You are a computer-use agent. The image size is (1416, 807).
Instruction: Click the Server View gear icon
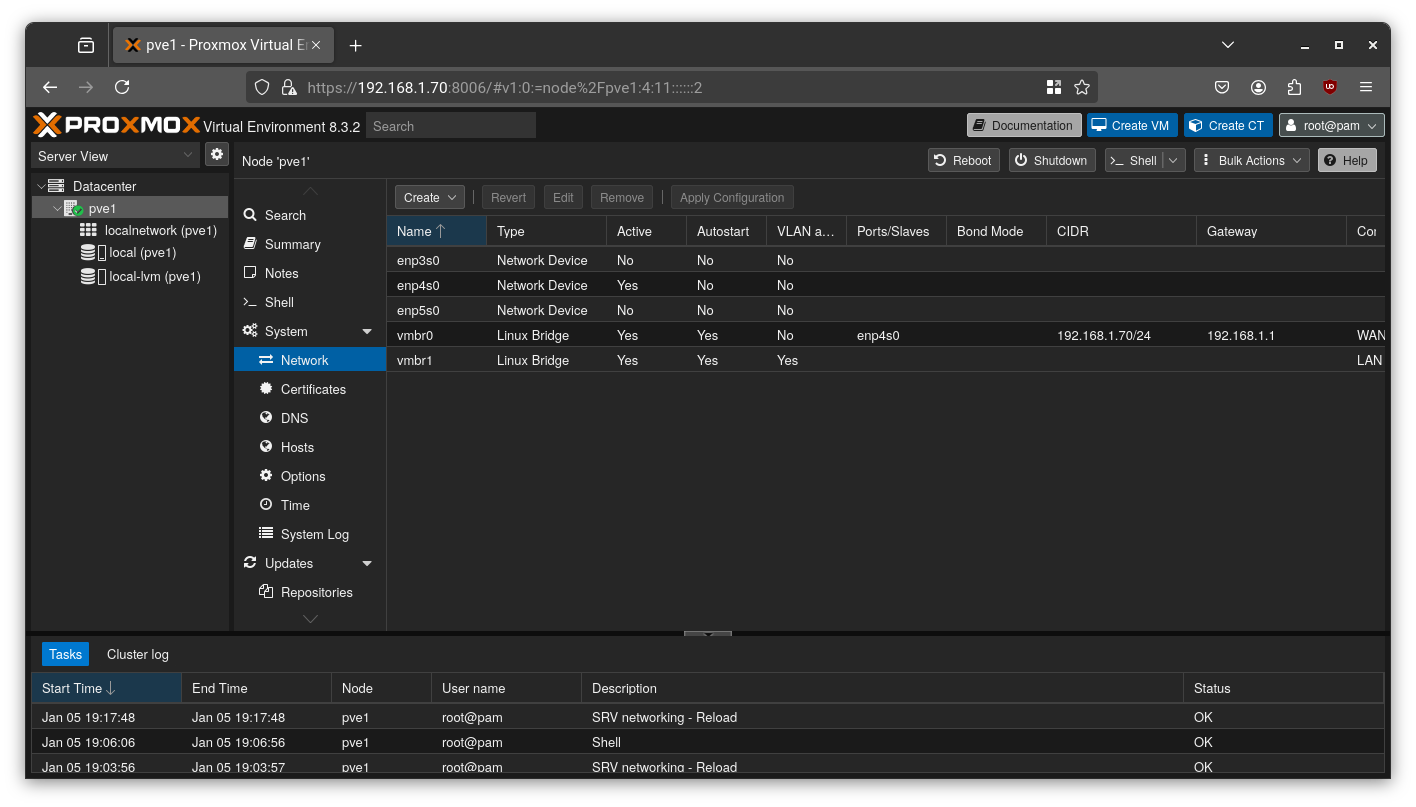point(217,154)
